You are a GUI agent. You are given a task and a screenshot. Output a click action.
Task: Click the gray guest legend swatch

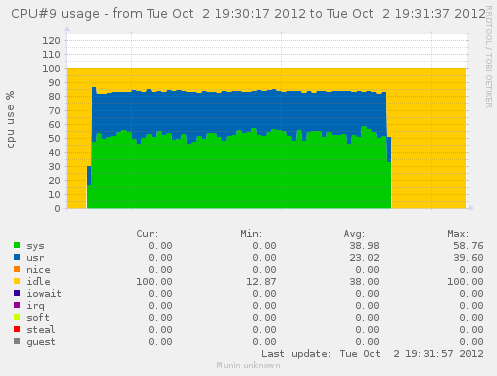(x=17, y=341)
